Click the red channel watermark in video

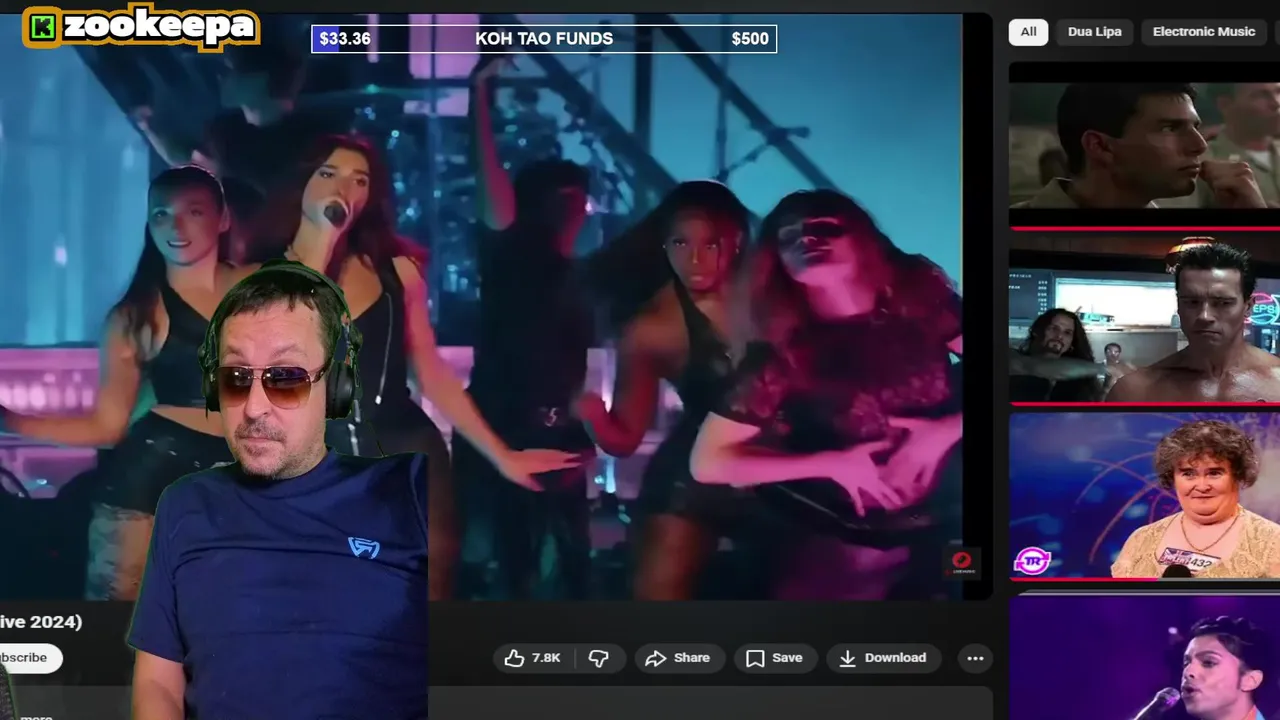tap(961, 563)
